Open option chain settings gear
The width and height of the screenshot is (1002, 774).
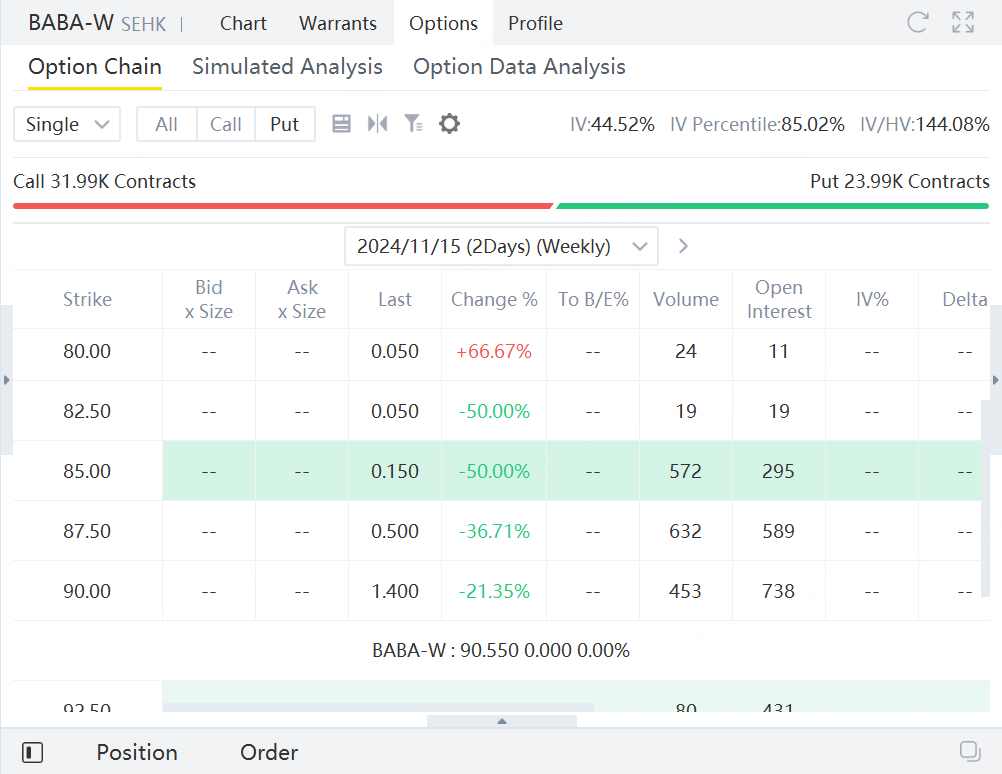450,124
